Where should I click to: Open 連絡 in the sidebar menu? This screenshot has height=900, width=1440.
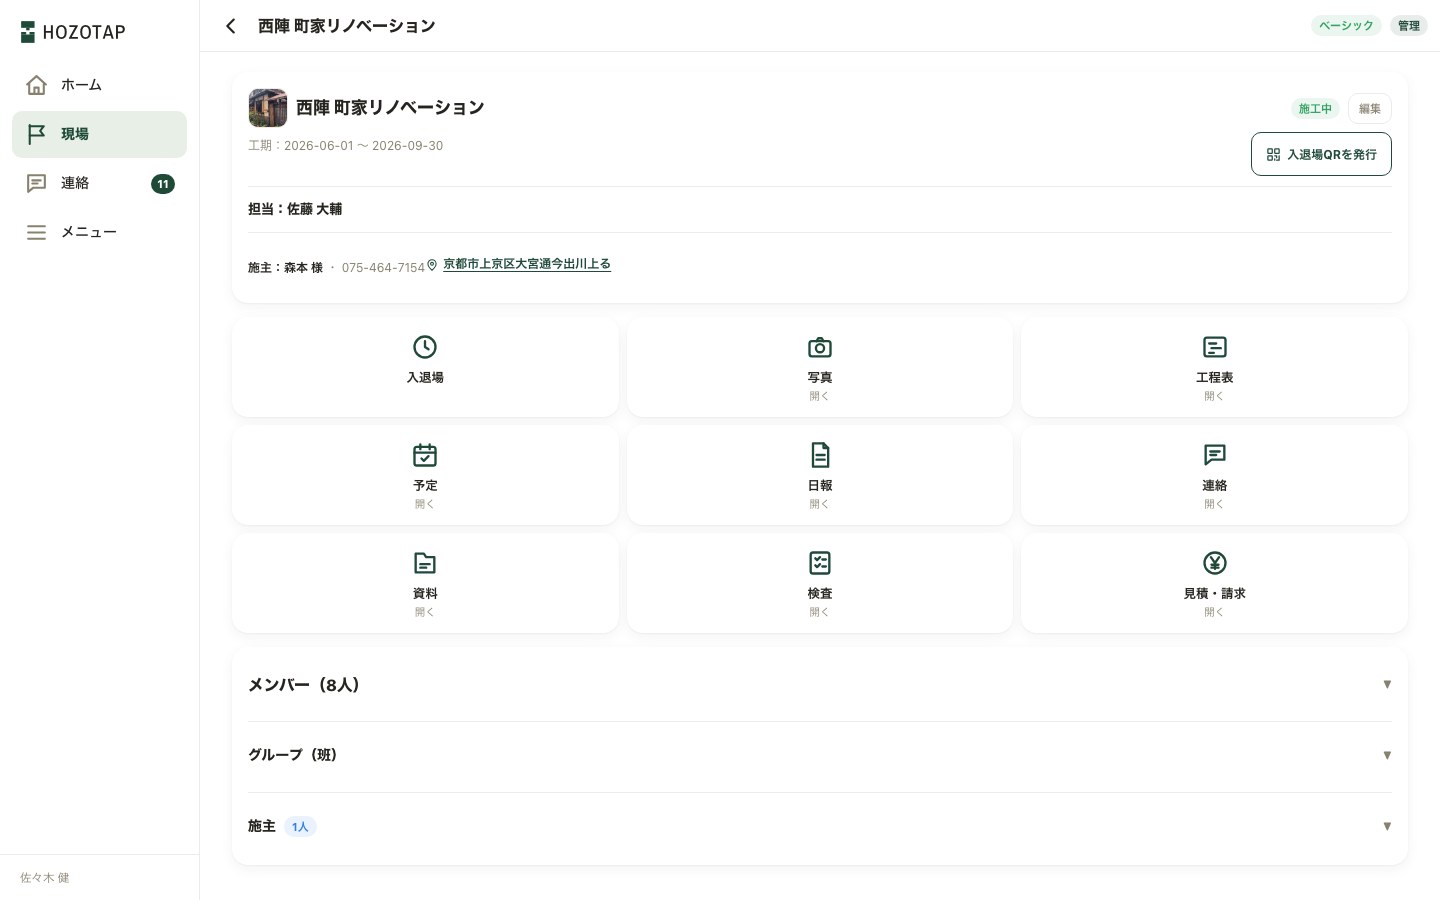click(x=99, y=183)
